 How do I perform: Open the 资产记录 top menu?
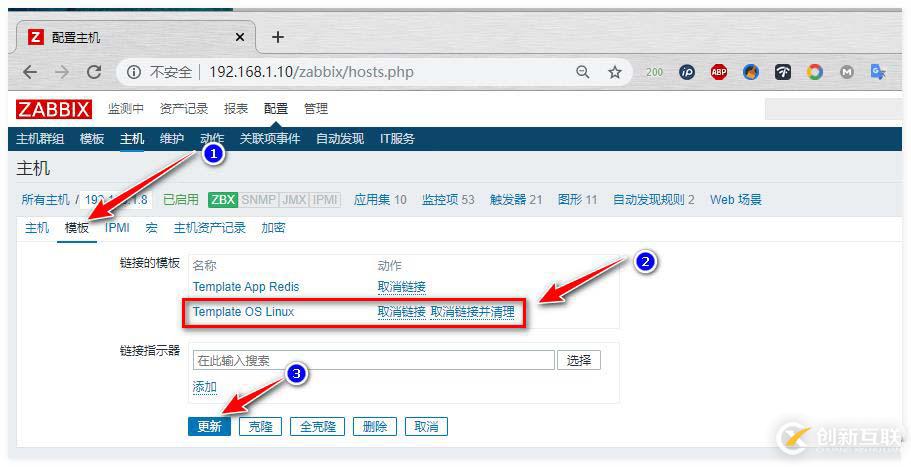pos(184,109)
